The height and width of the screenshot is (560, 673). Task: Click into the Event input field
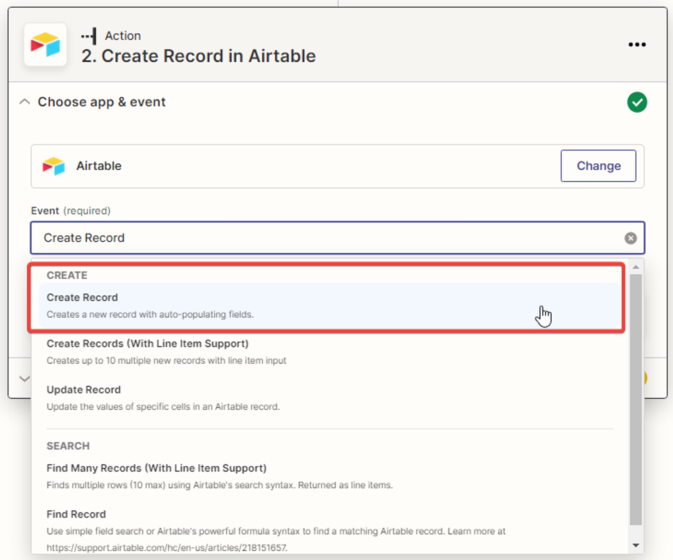[x=320, y=238]
